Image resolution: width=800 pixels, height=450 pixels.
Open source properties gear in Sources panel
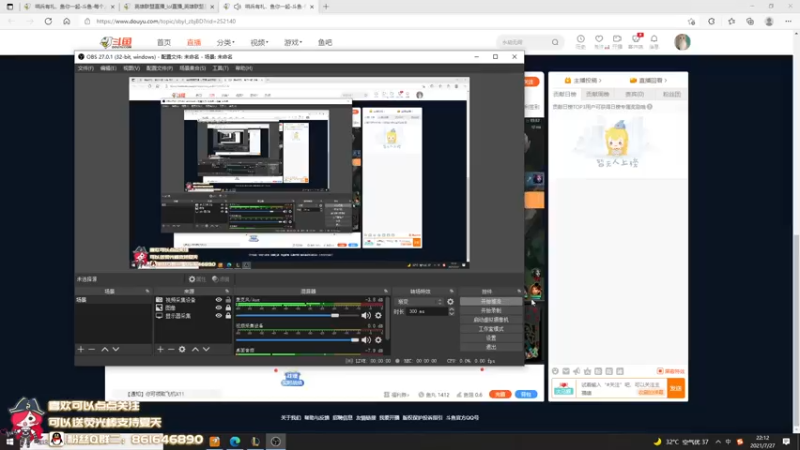click(x=182, y=349)
